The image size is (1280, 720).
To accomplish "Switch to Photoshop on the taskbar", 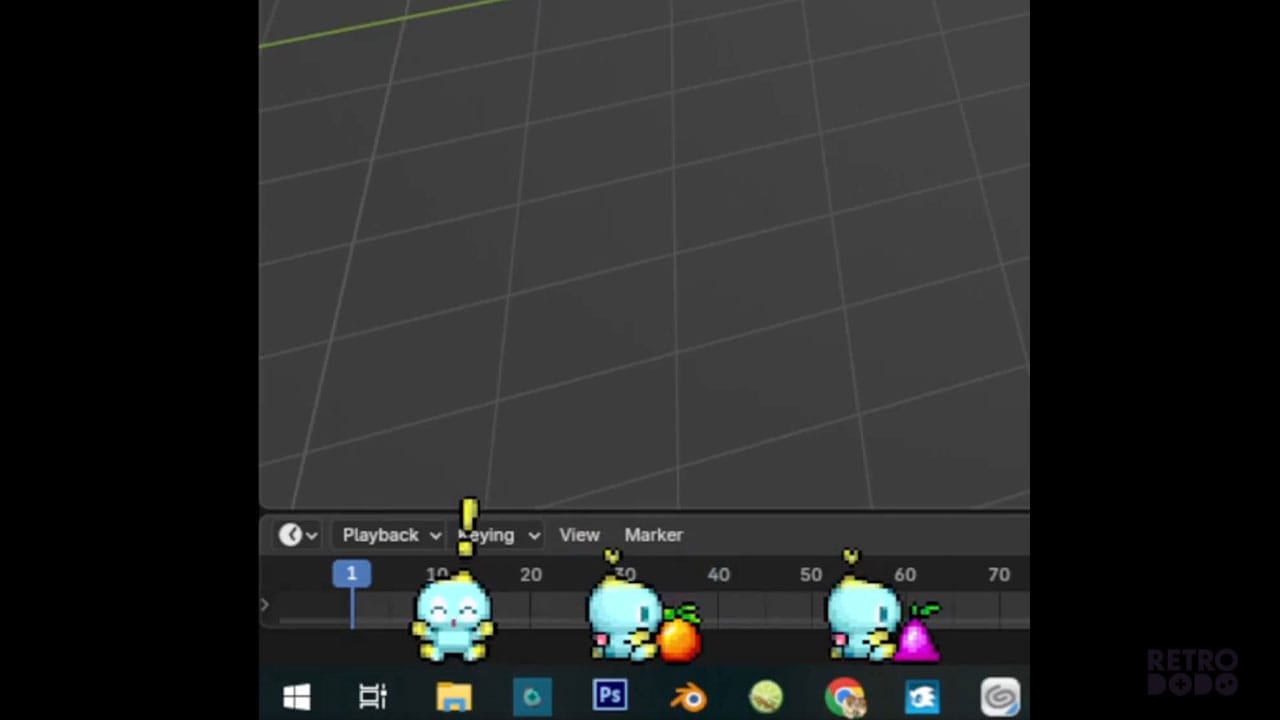I will pos(610,696).
